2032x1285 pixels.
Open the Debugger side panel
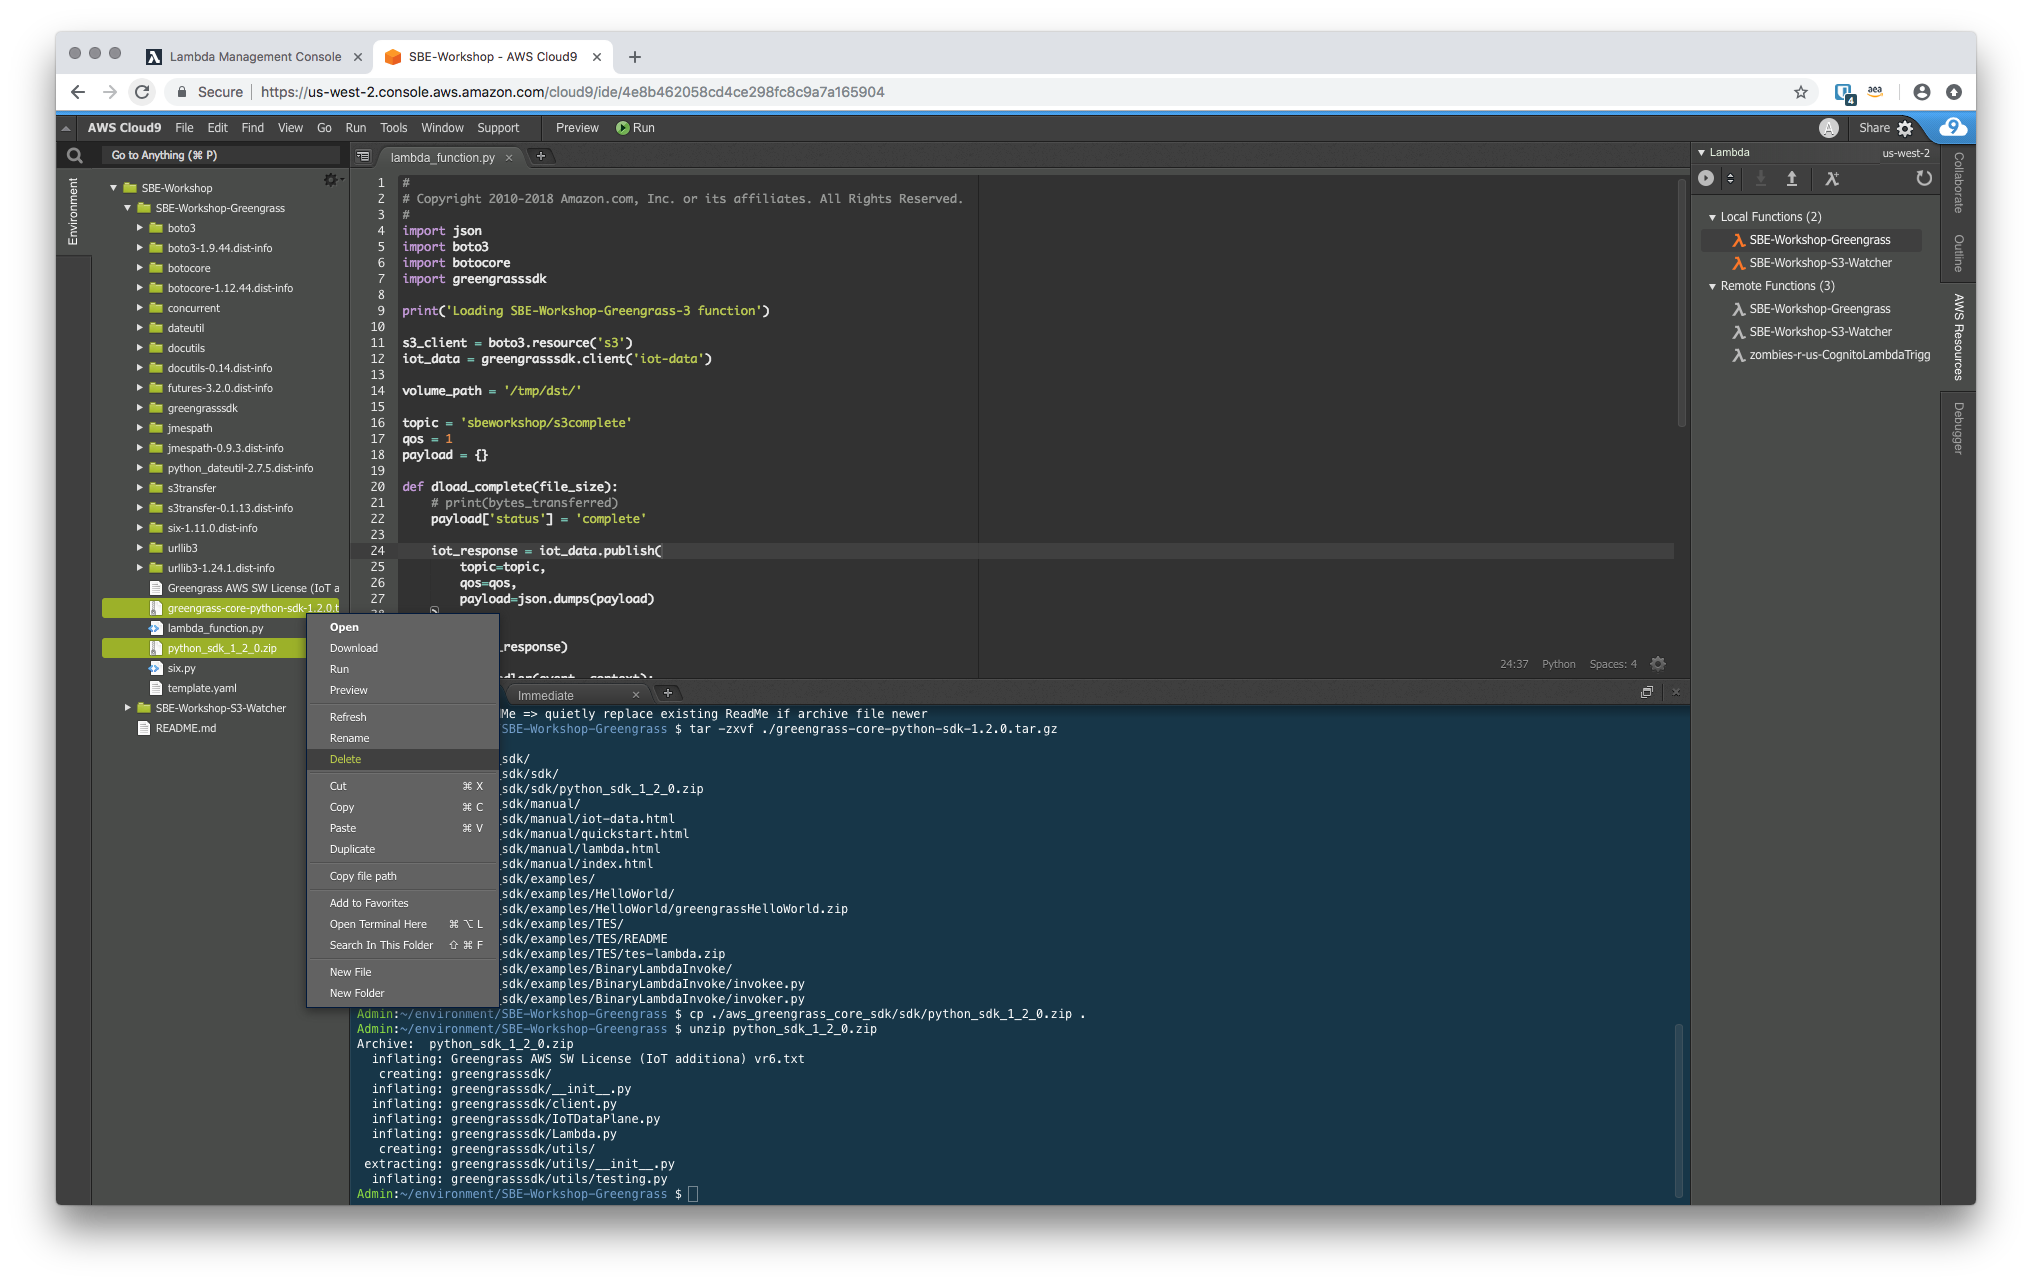pyautogui.click(x=1959, y=428)
